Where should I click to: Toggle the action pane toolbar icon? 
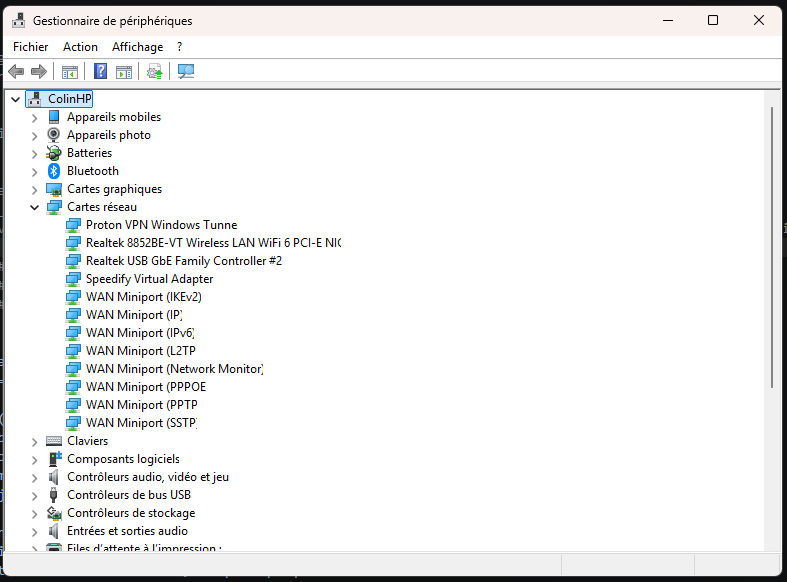124,72
